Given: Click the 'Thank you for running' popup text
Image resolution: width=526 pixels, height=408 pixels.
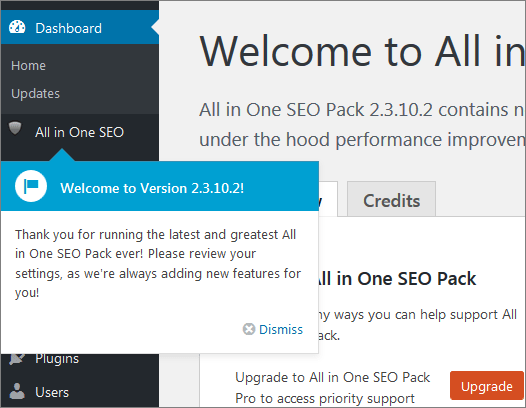Looking at the screenshot, I should coord(158,263).
